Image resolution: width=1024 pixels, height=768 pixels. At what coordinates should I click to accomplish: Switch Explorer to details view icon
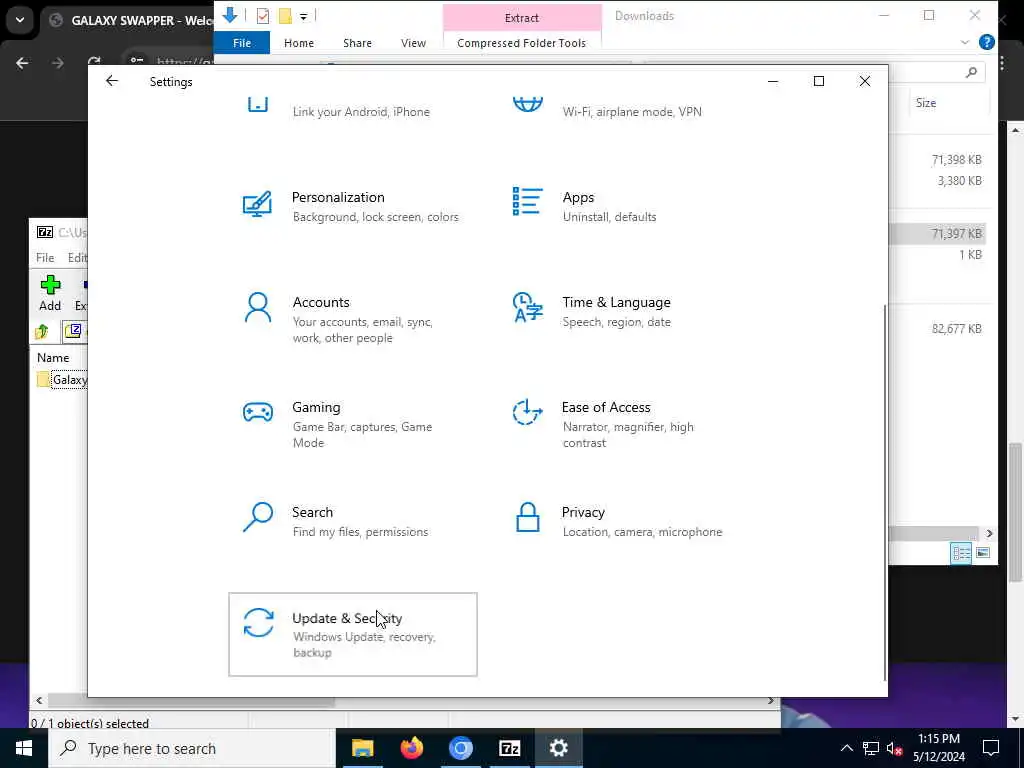click(961, 553)
